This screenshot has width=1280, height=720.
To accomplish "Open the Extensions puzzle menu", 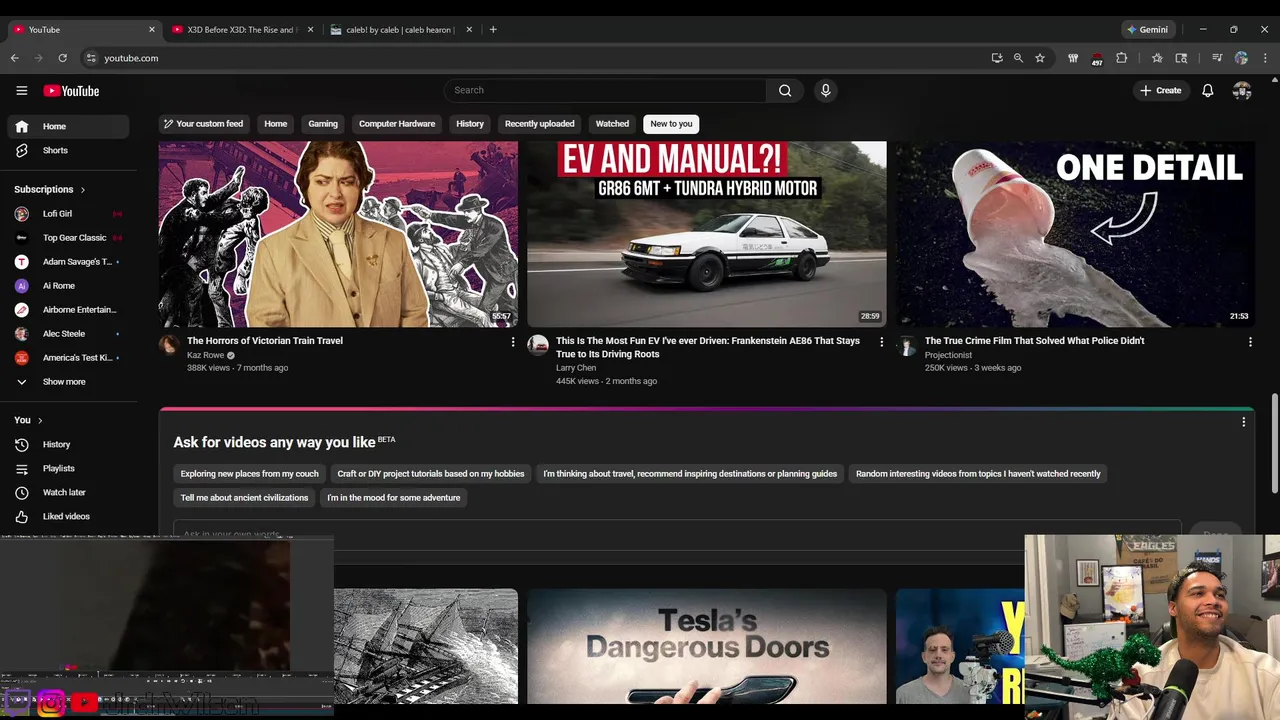I will click(1121, 58).
